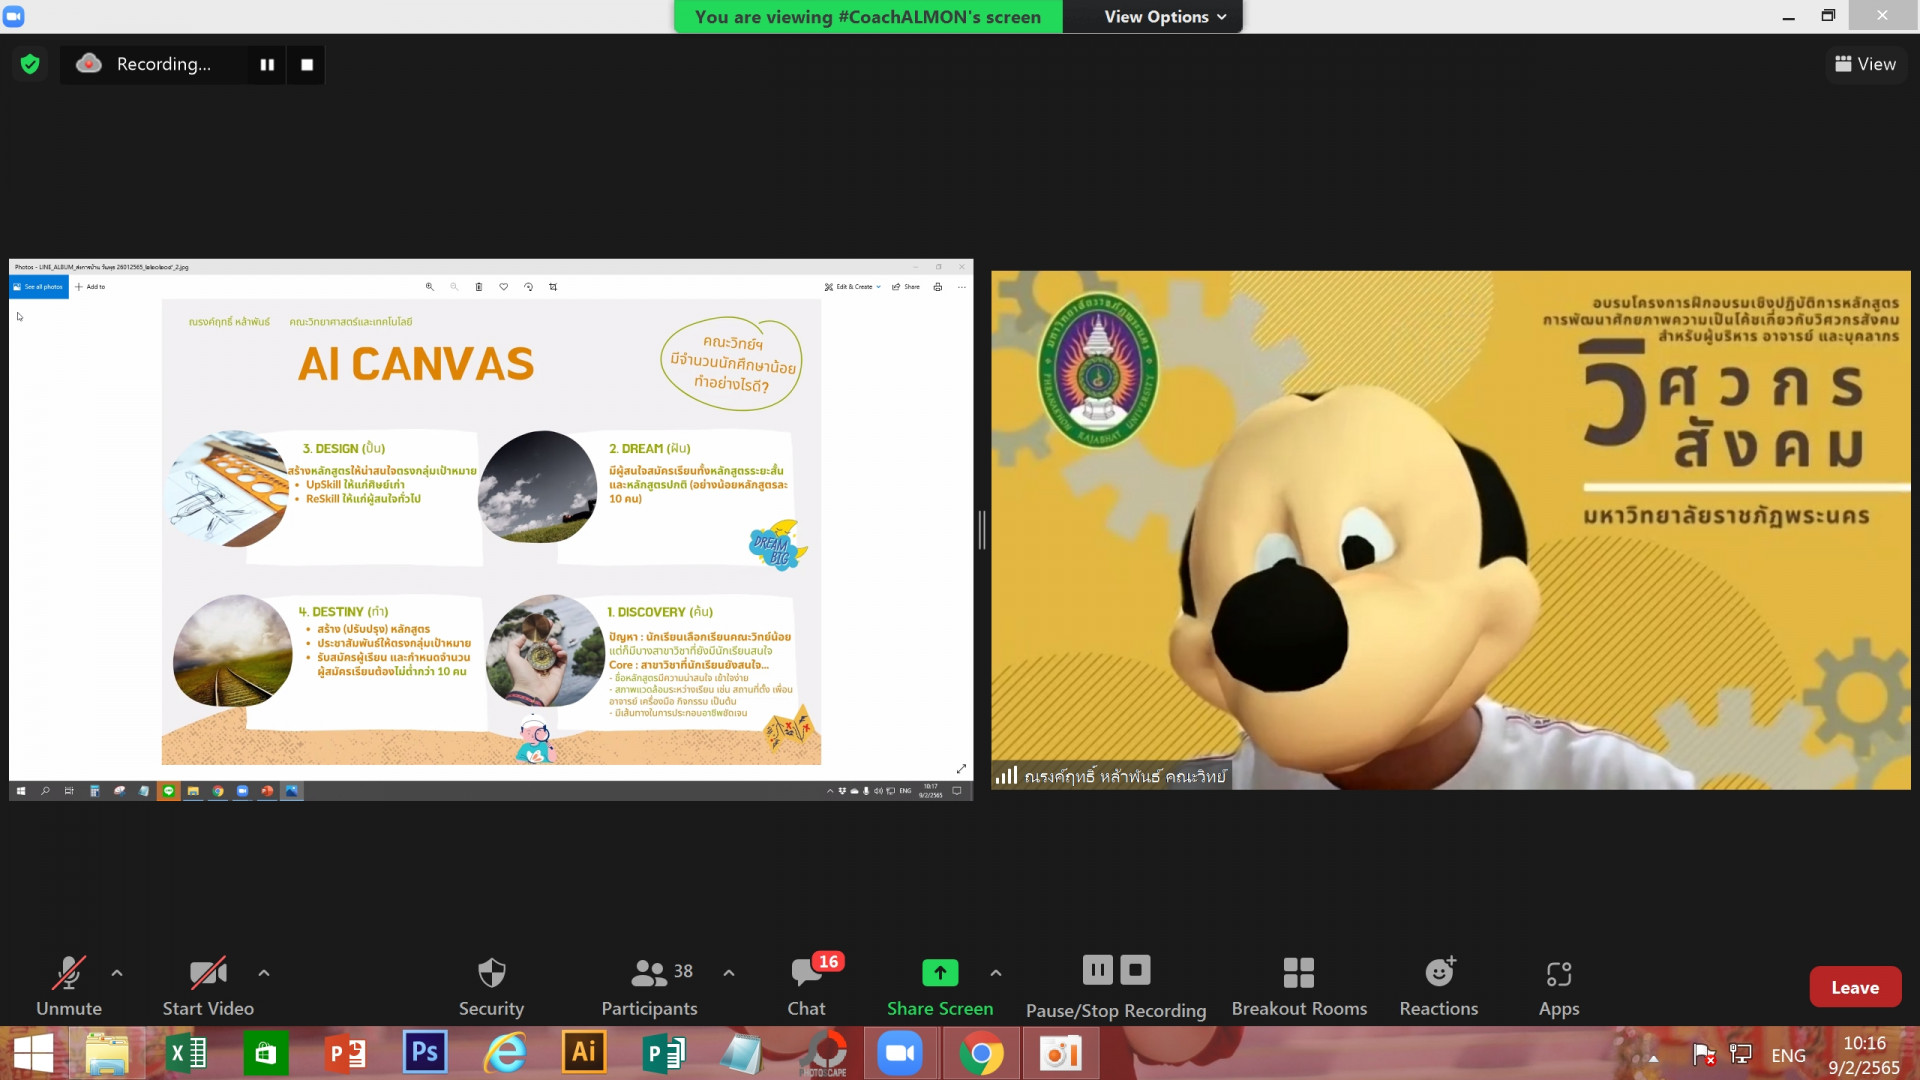
Task: Click the green encryption shield icon
Action: click(30, 64)
